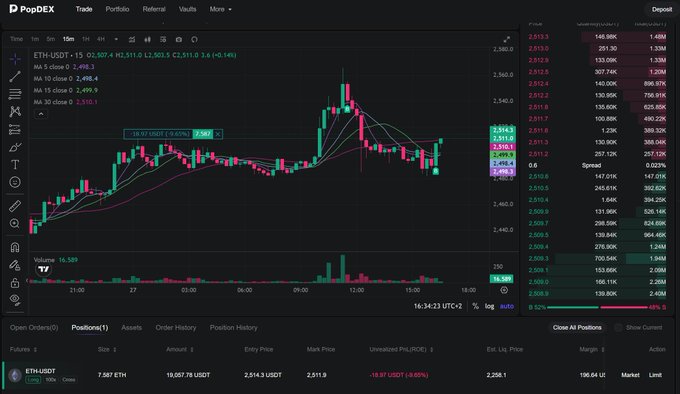
Task: Click the PopDEX logo
Action: 32,9
